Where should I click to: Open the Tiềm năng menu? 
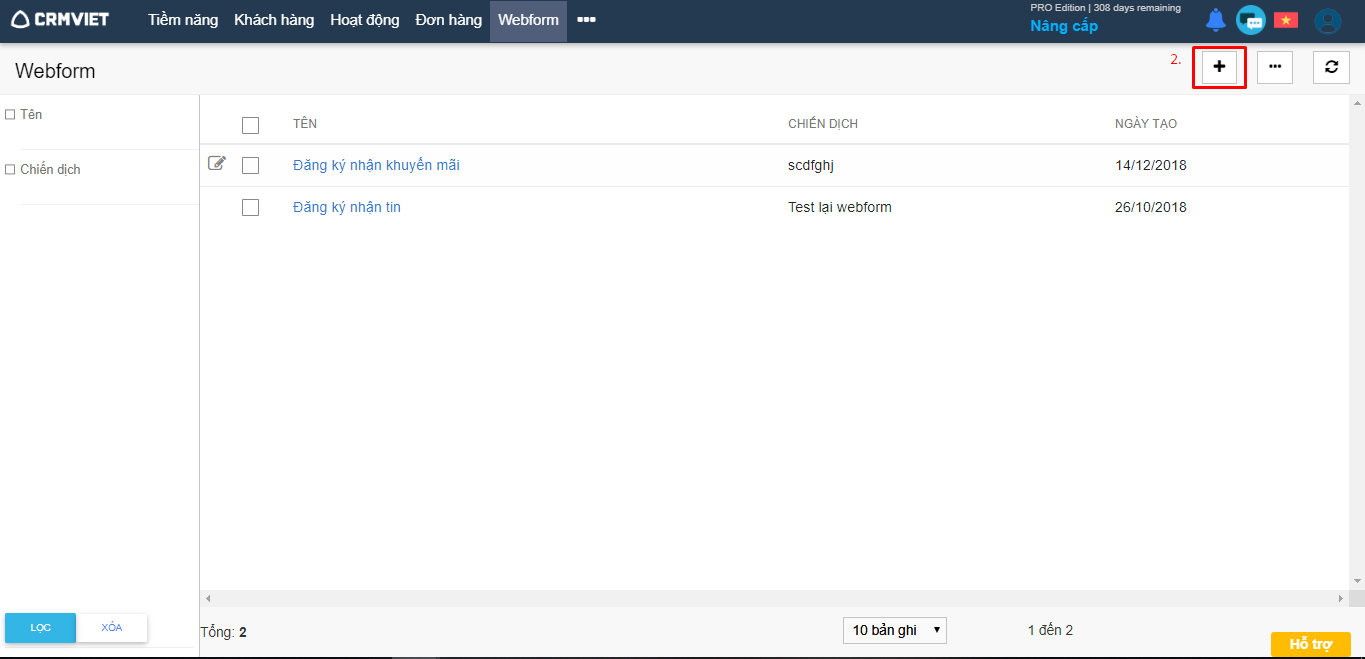183,20
